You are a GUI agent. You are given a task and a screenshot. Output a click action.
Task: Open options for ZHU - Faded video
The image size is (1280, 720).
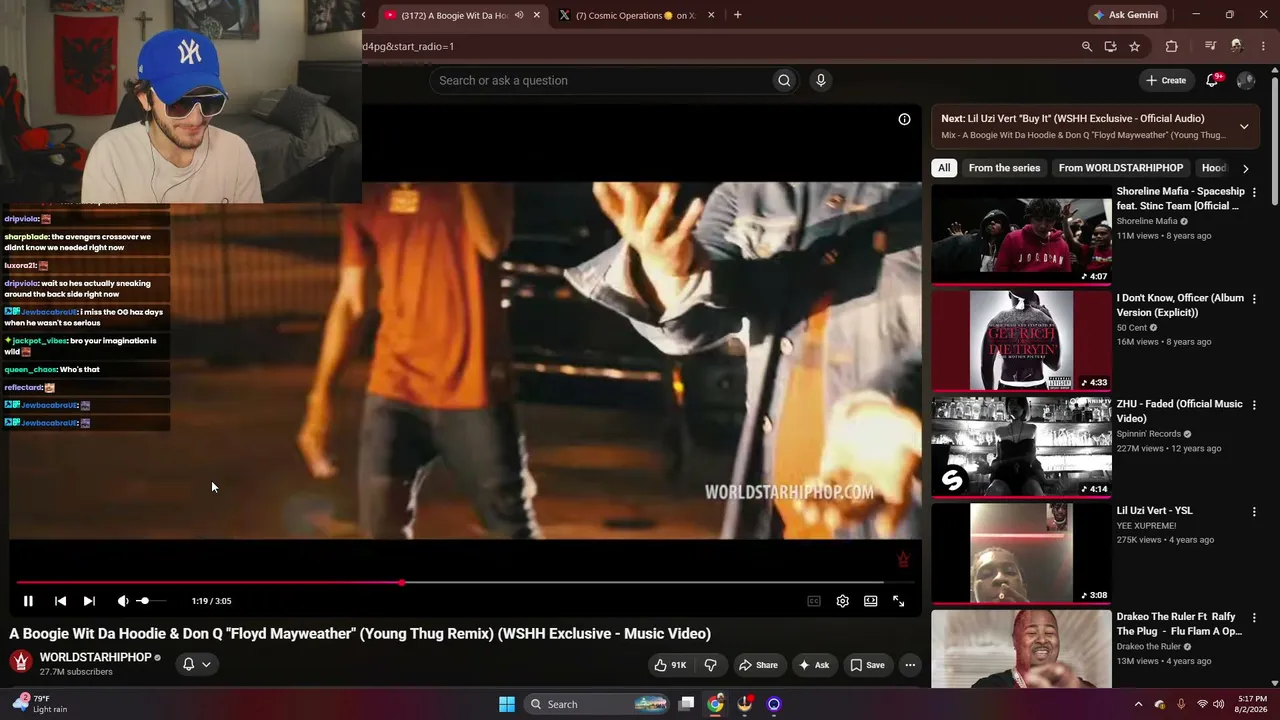point(1254,405)
